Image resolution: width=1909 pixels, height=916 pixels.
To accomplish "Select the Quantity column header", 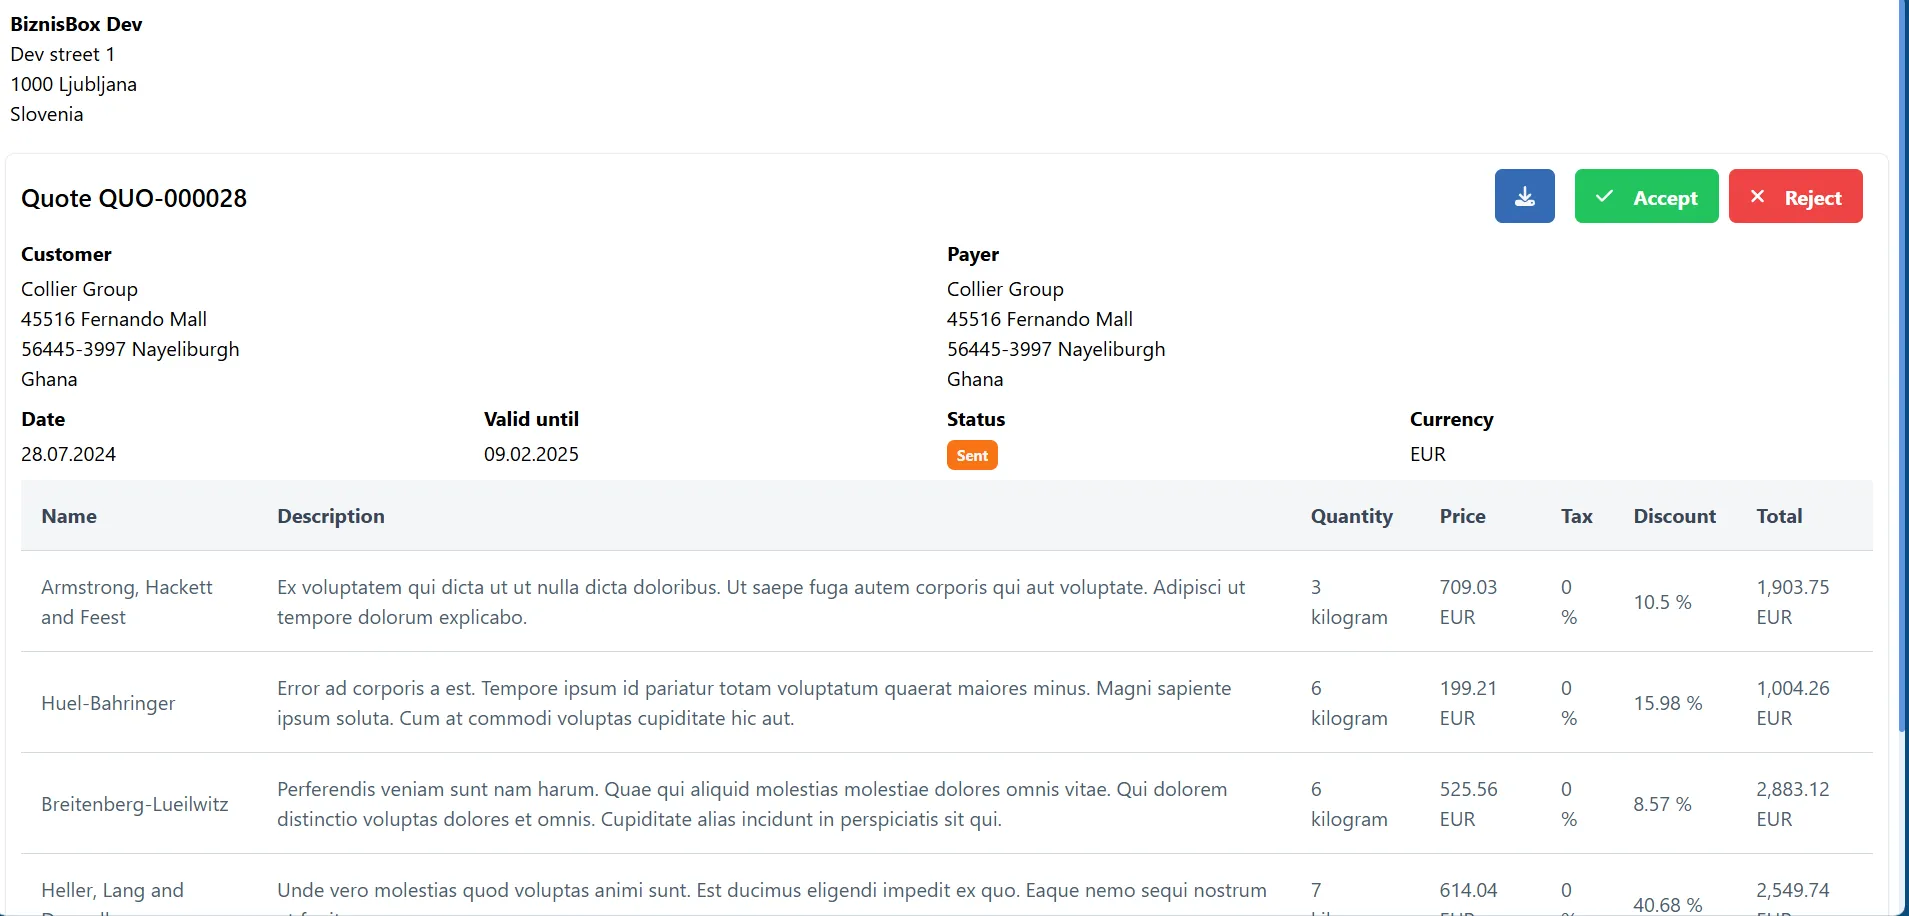I will (1351, 516).
